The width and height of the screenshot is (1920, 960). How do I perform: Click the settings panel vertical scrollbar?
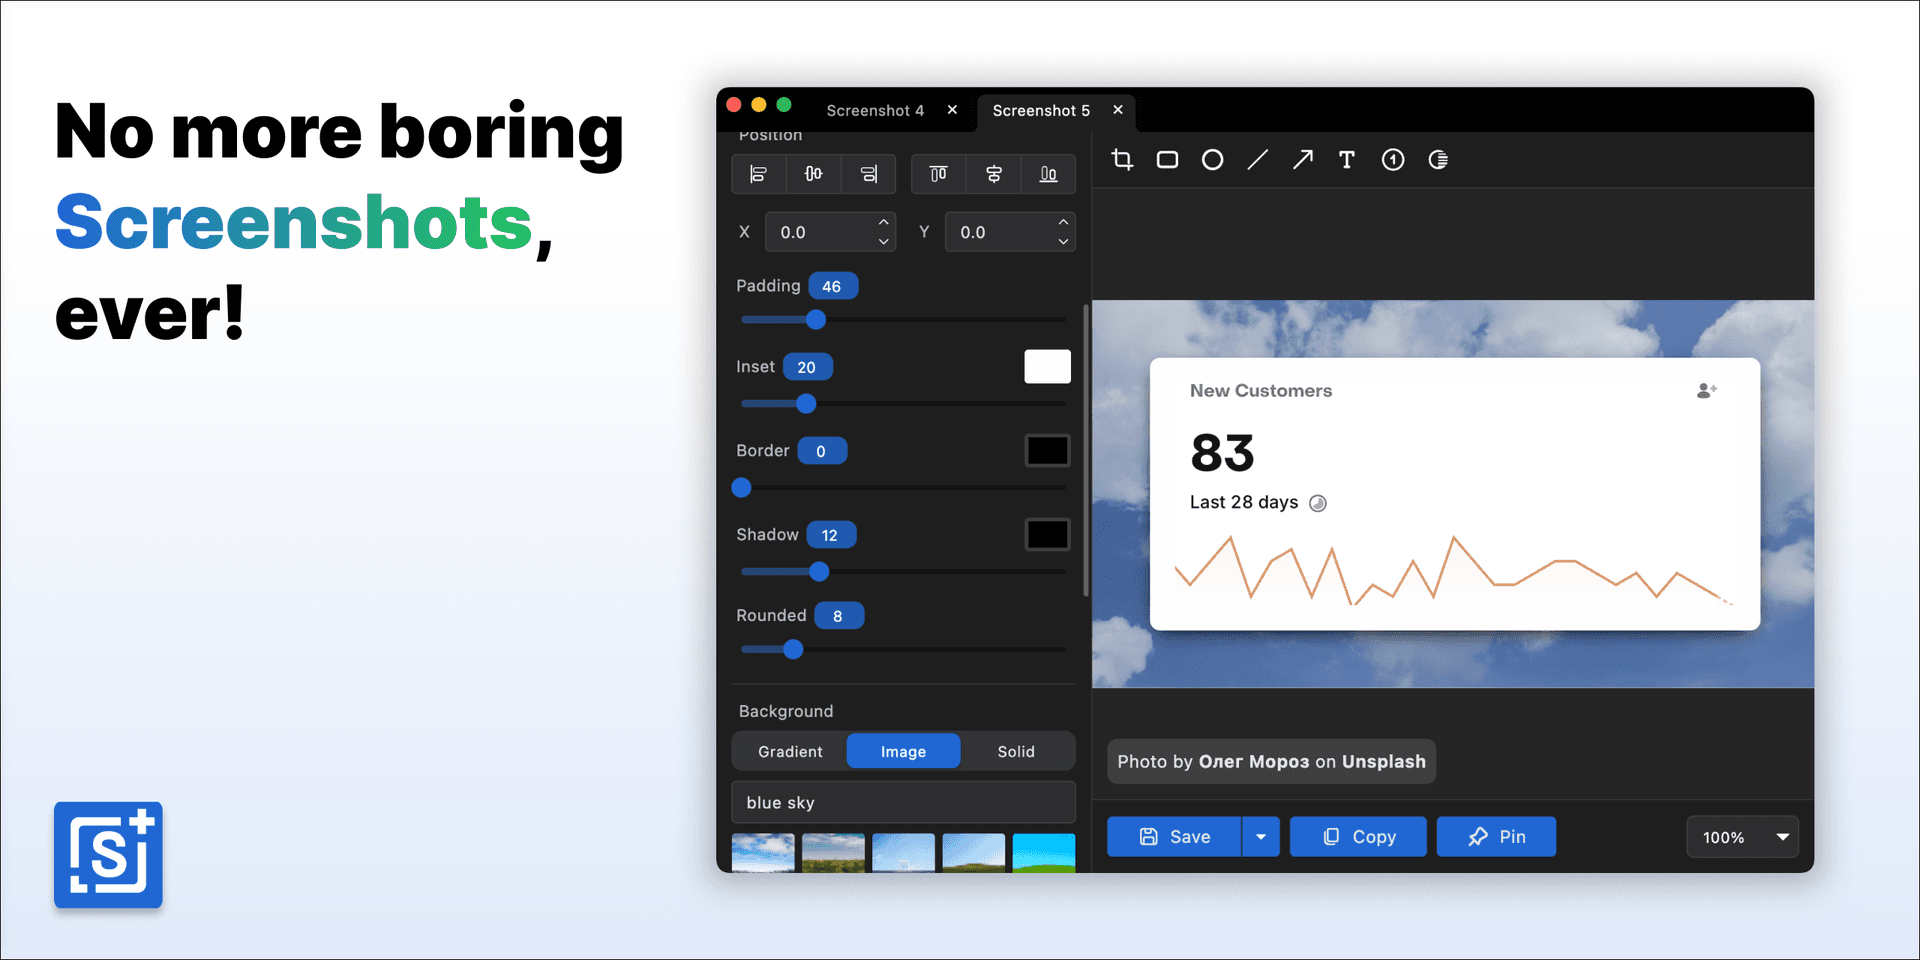pyautogui.click(x=1086, y=450)
